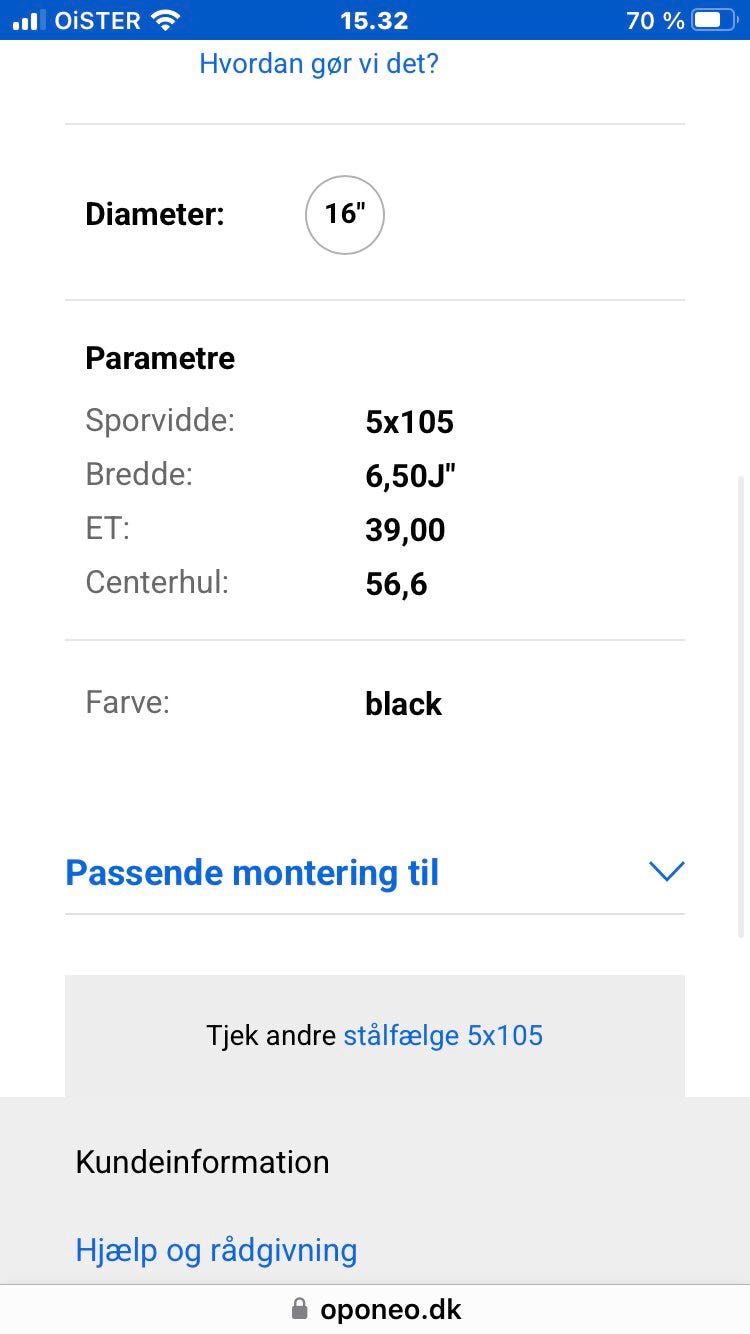This screenshot has height=1334, width=750.
Task: Tap the "Kundeinformation" footer heading
Action: pos(202,1162)
